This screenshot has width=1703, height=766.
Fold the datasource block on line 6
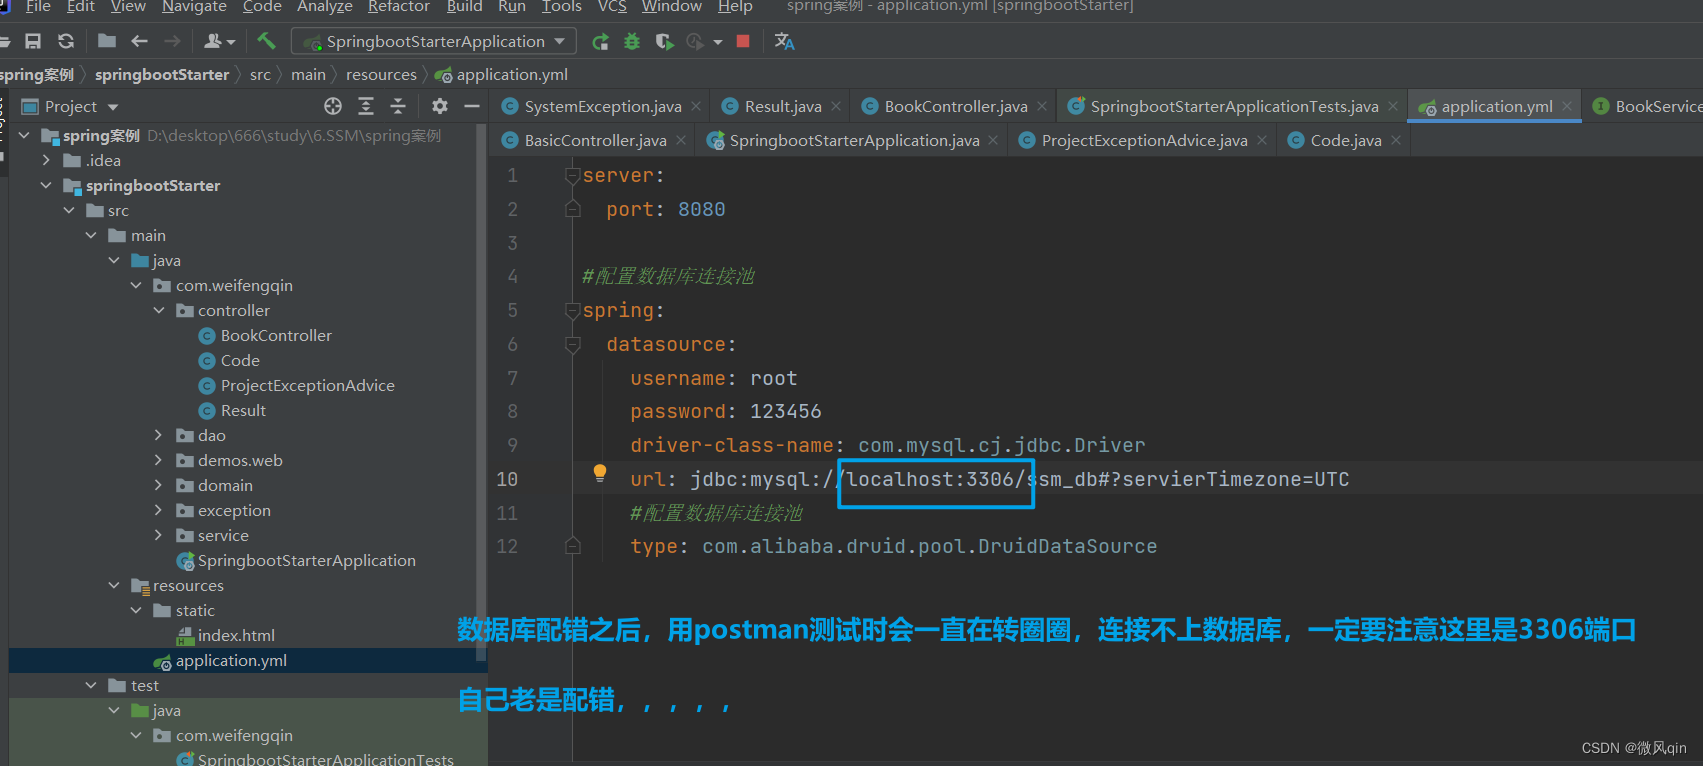click(573, 345)
